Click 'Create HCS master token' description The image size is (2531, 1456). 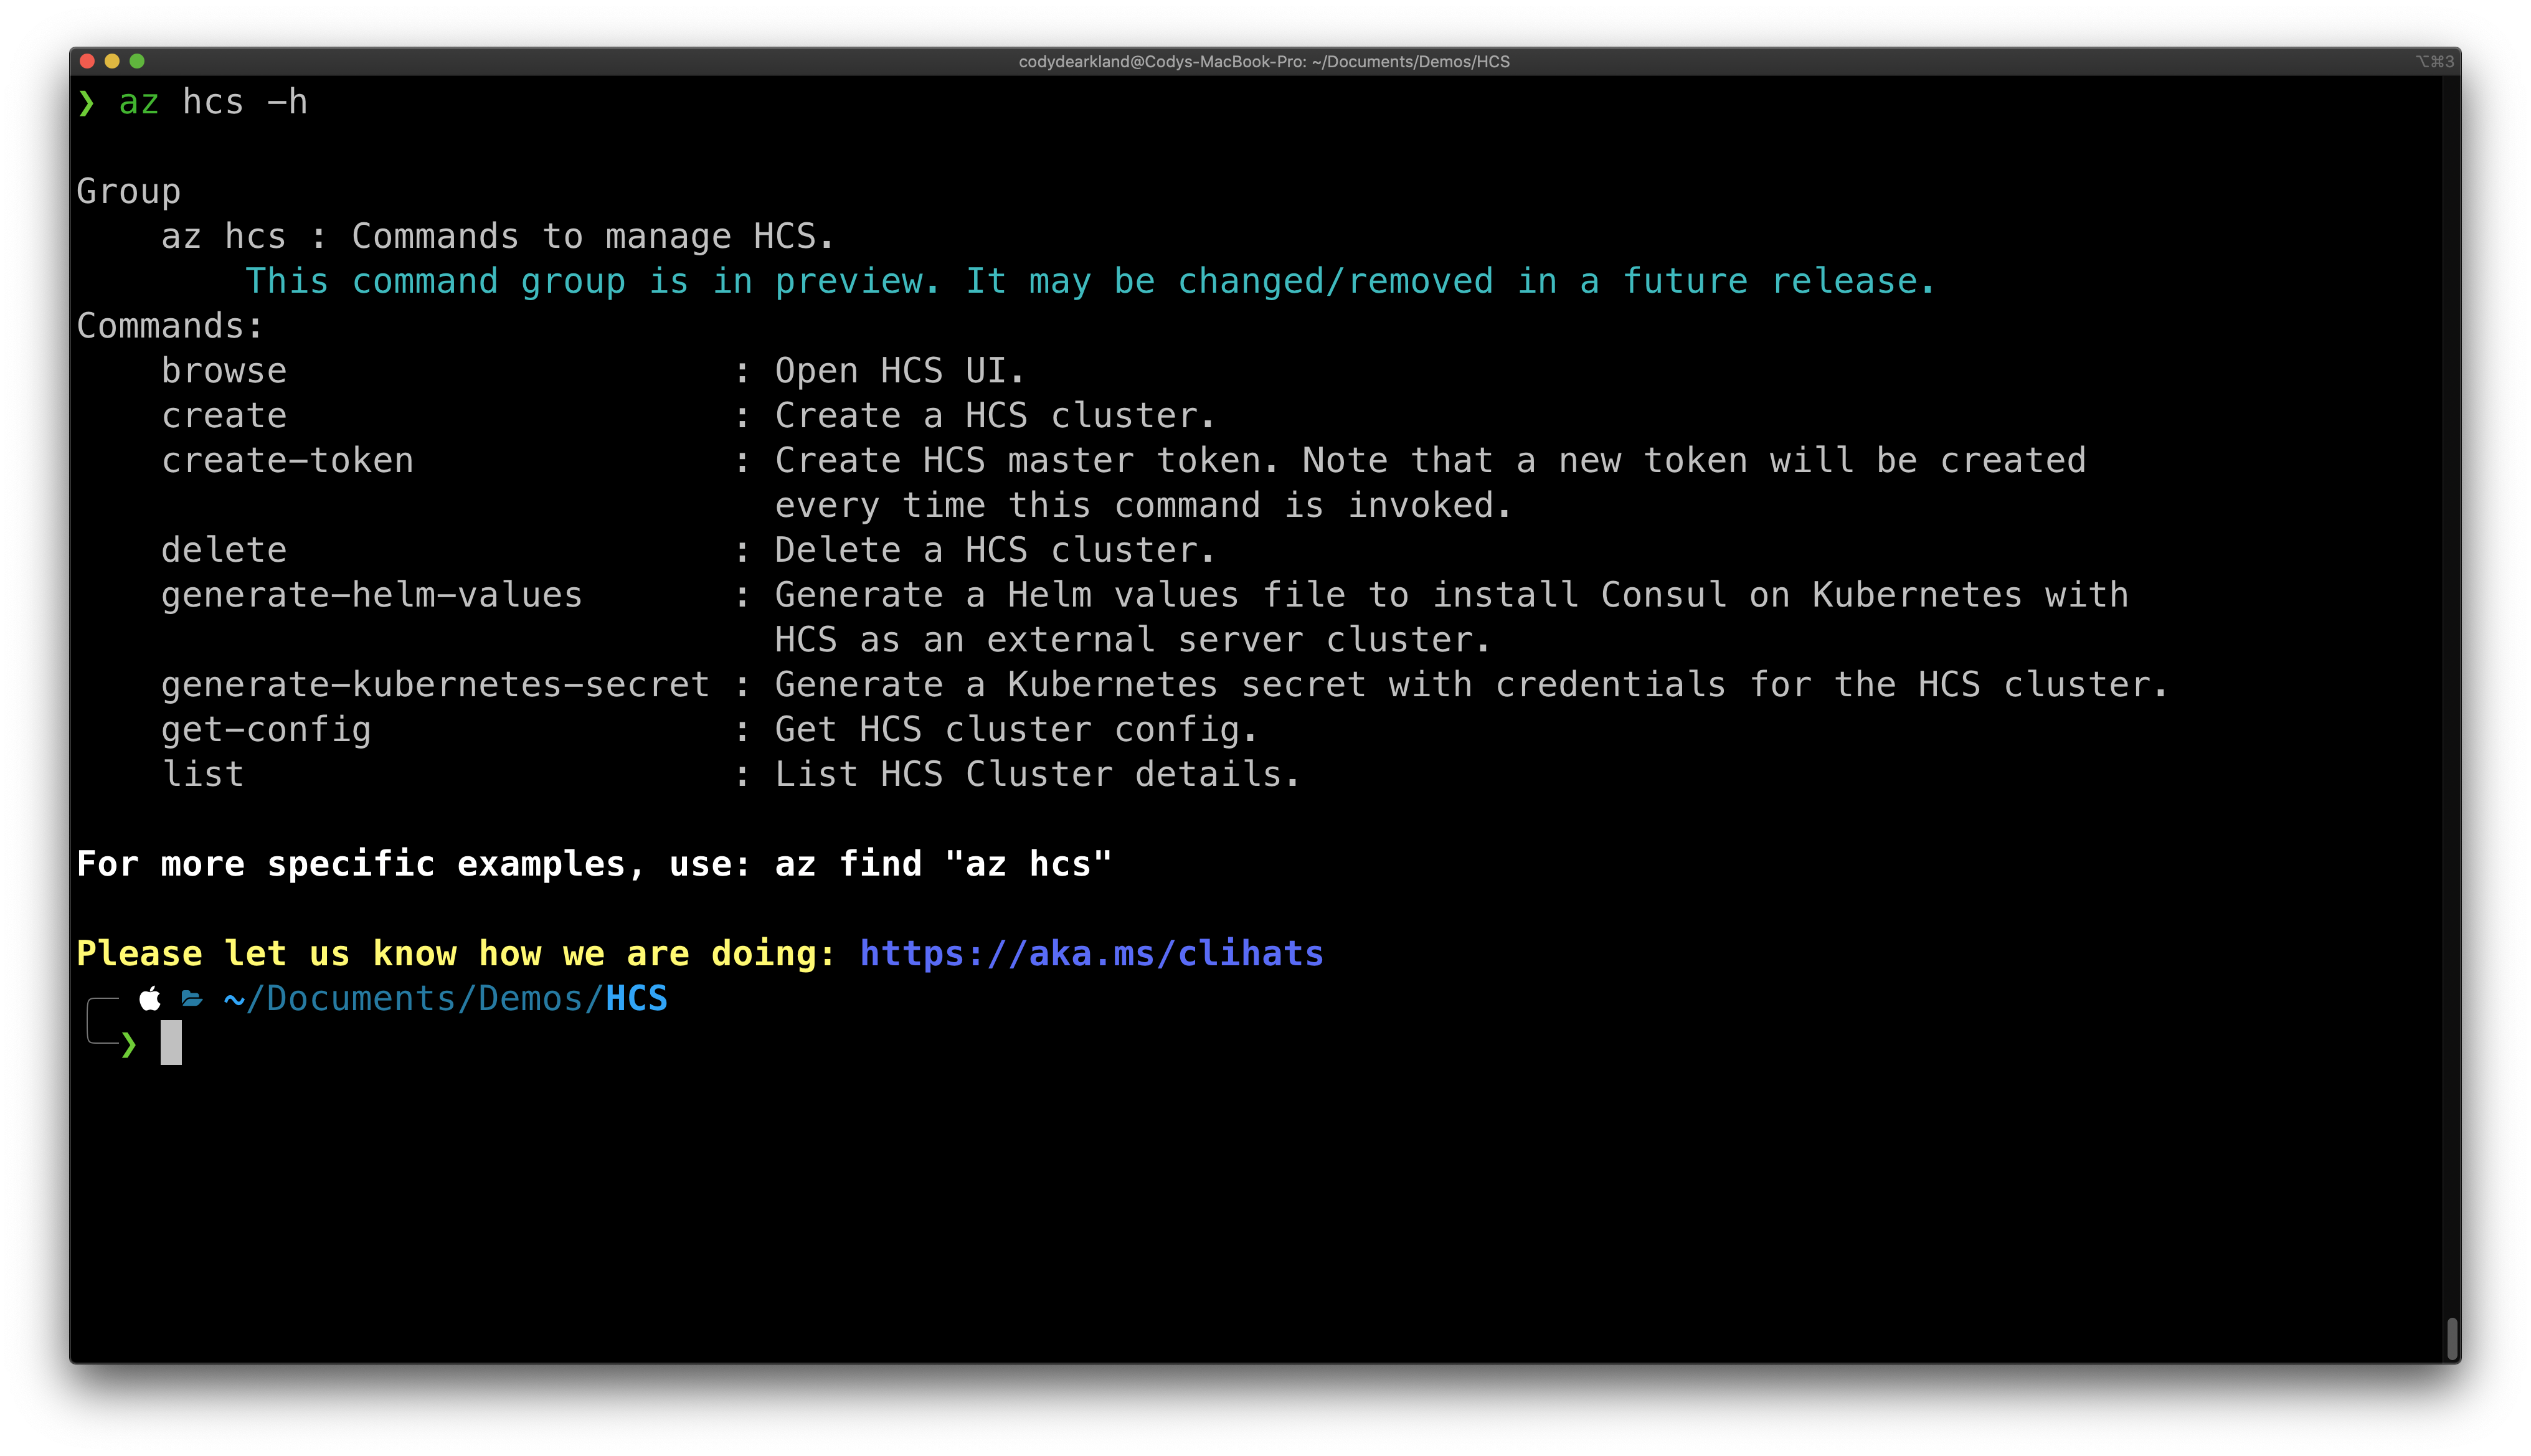coord(1430,461)
